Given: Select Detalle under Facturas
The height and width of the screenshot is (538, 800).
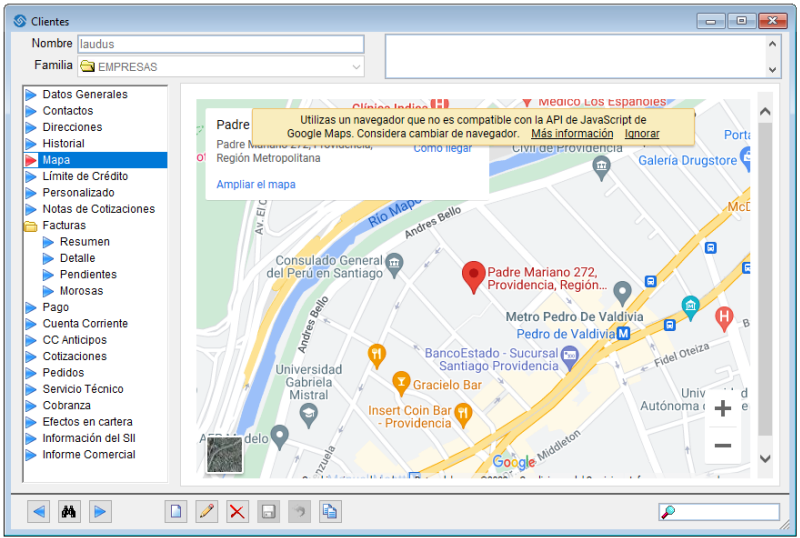Looking at the screenshot, I should coord(78,258).
